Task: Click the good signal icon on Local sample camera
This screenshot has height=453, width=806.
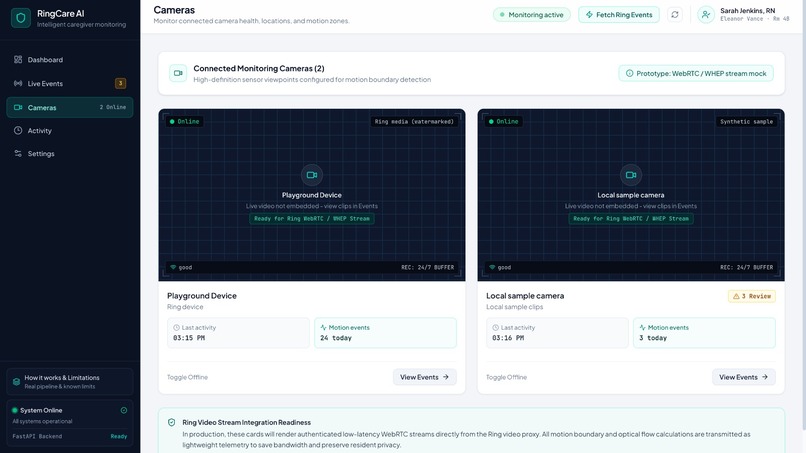Action: [x=492, y=267]
